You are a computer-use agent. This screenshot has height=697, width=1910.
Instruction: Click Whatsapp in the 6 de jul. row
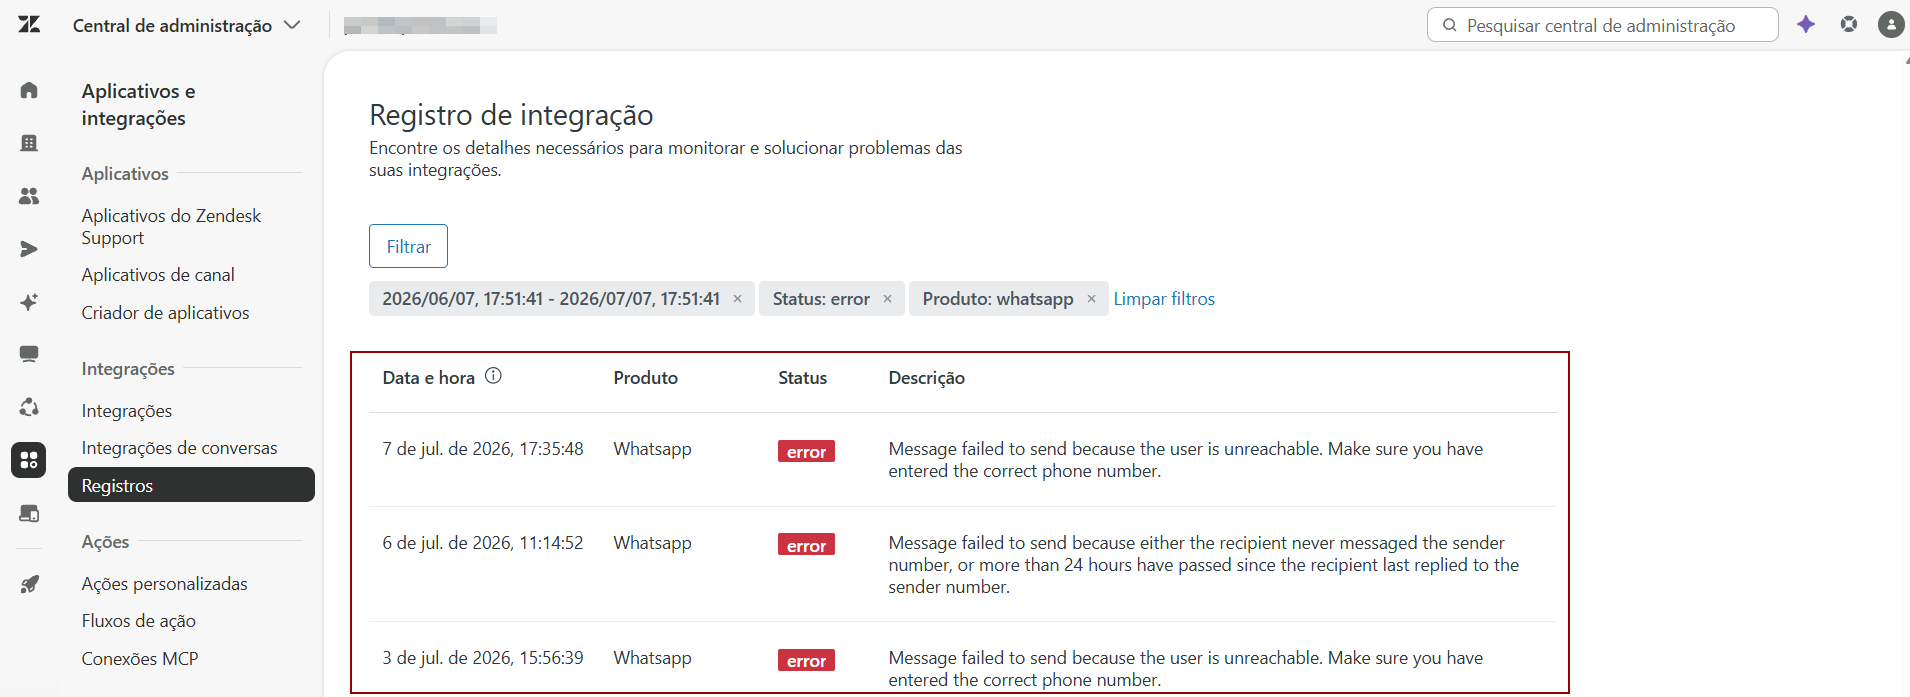pos(652,543)
